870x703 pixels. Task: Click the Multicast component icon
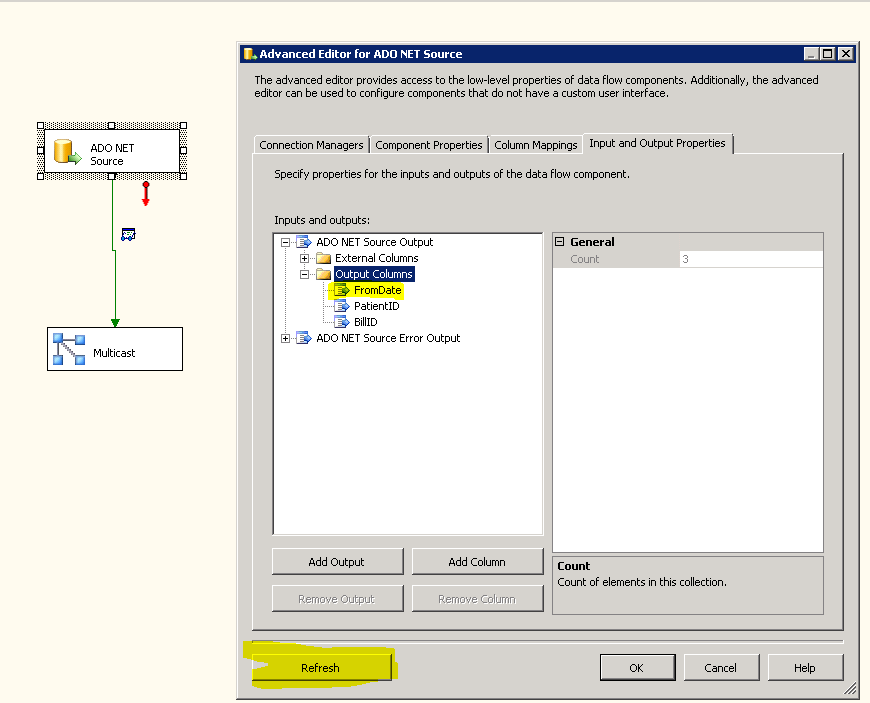(x=68, y=349)
